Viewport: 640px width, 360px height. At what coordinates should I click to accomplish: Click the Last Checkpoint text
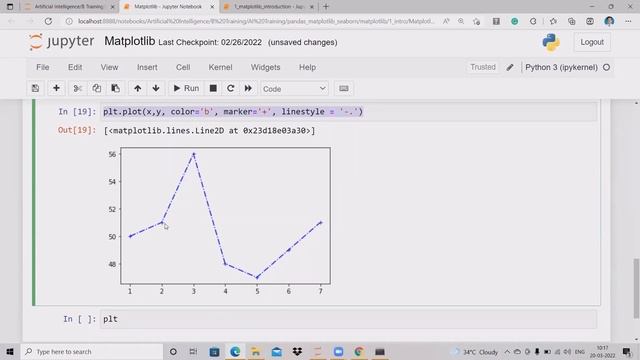(210, 42)
